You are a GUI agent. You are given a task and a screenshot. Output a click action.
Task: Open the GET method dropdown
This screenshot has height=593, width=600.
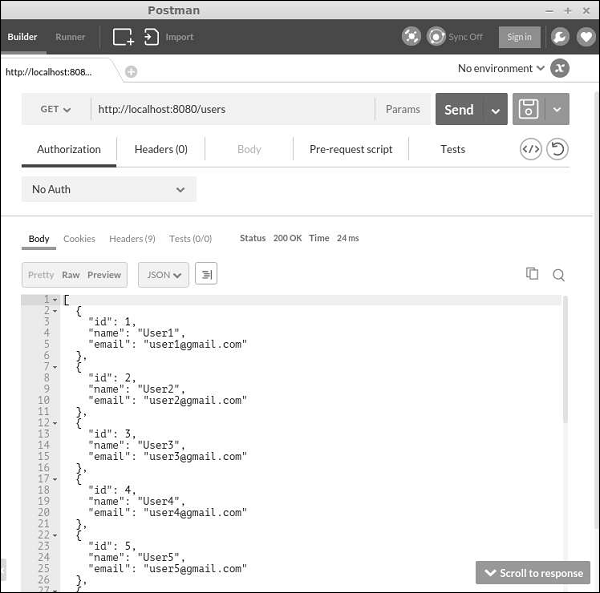[56, 109]
